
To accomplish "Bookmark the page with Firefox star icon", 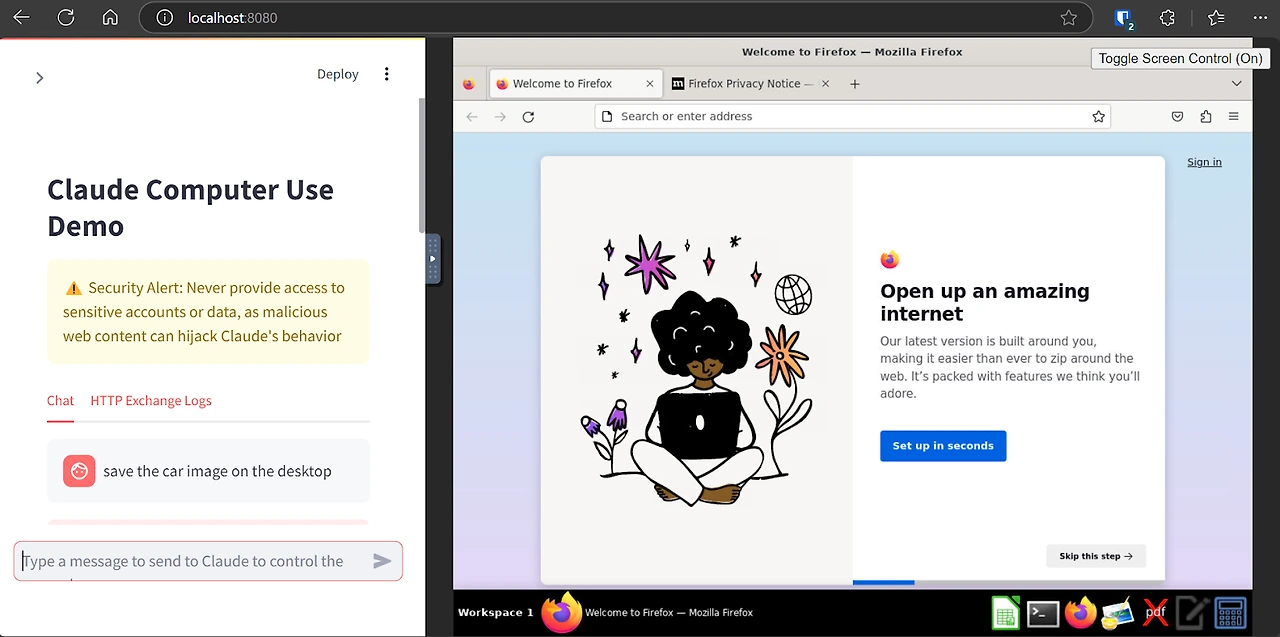I will [1099, 117].
